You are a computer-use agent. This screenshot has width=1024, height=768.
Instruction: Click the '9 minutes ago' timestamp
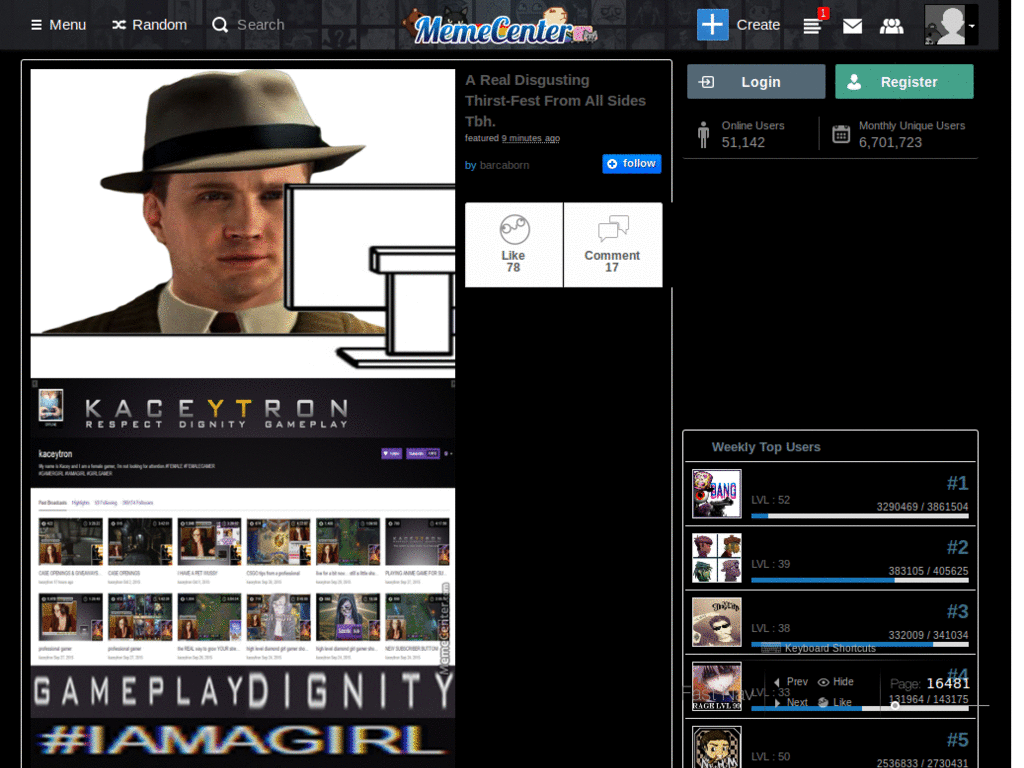(x=530, y=138)
